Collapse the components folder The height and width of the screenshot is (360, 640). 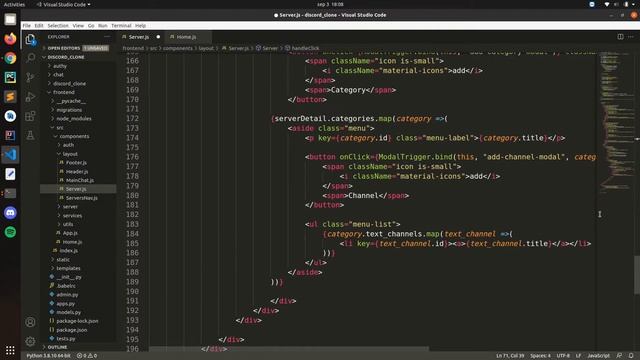(x=74, y=136)
